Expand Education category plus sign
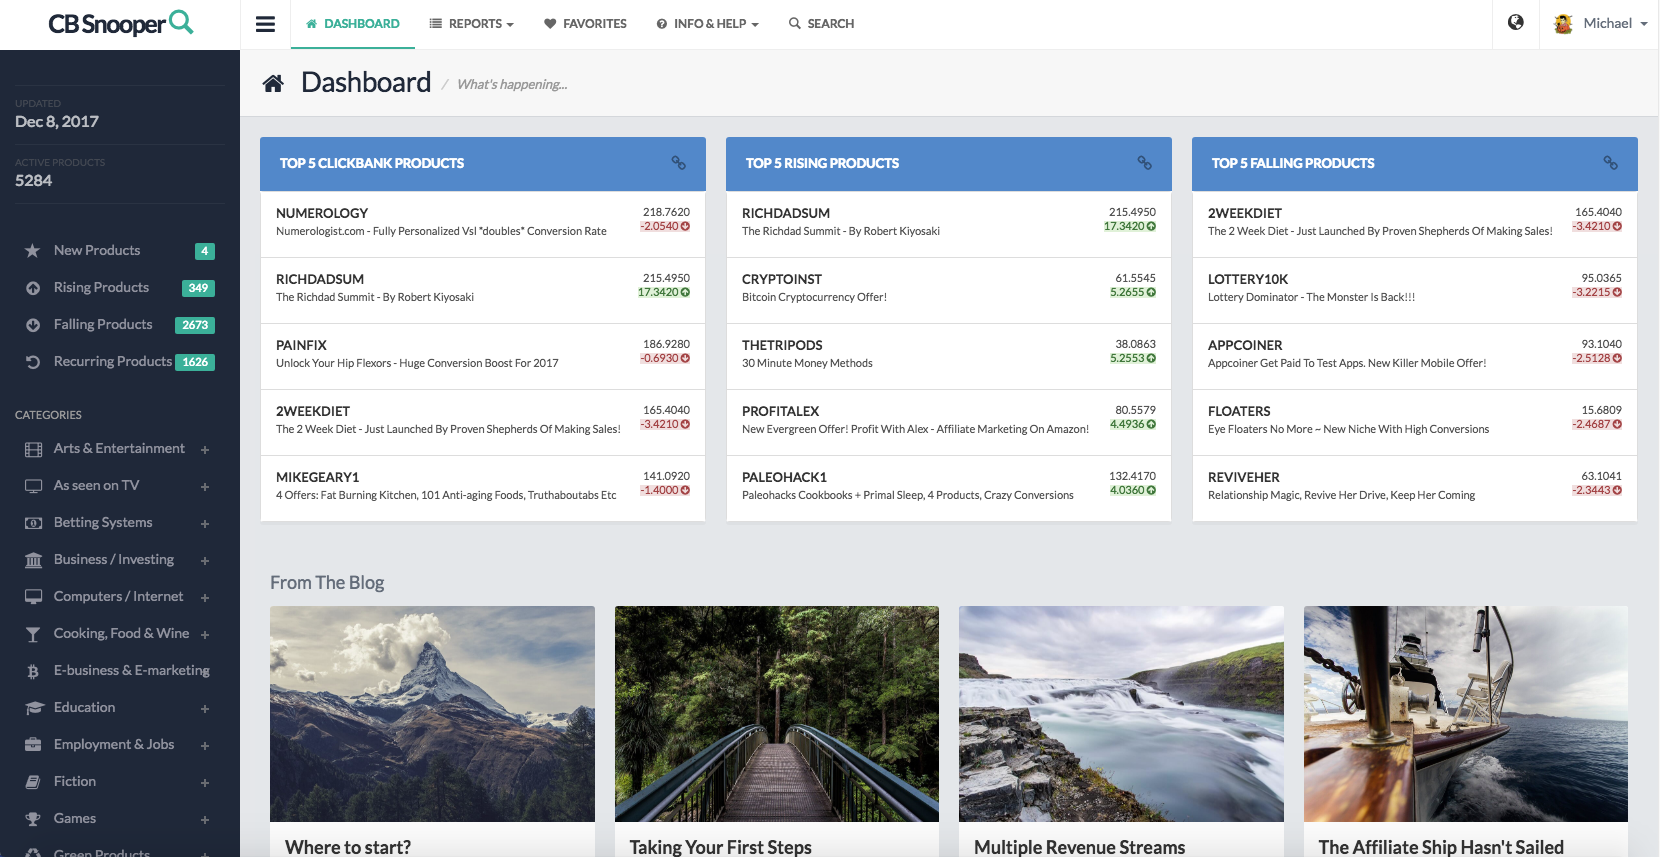This screenshot has width=1660, height=857. pyautogui.click(x=205, y=709)
